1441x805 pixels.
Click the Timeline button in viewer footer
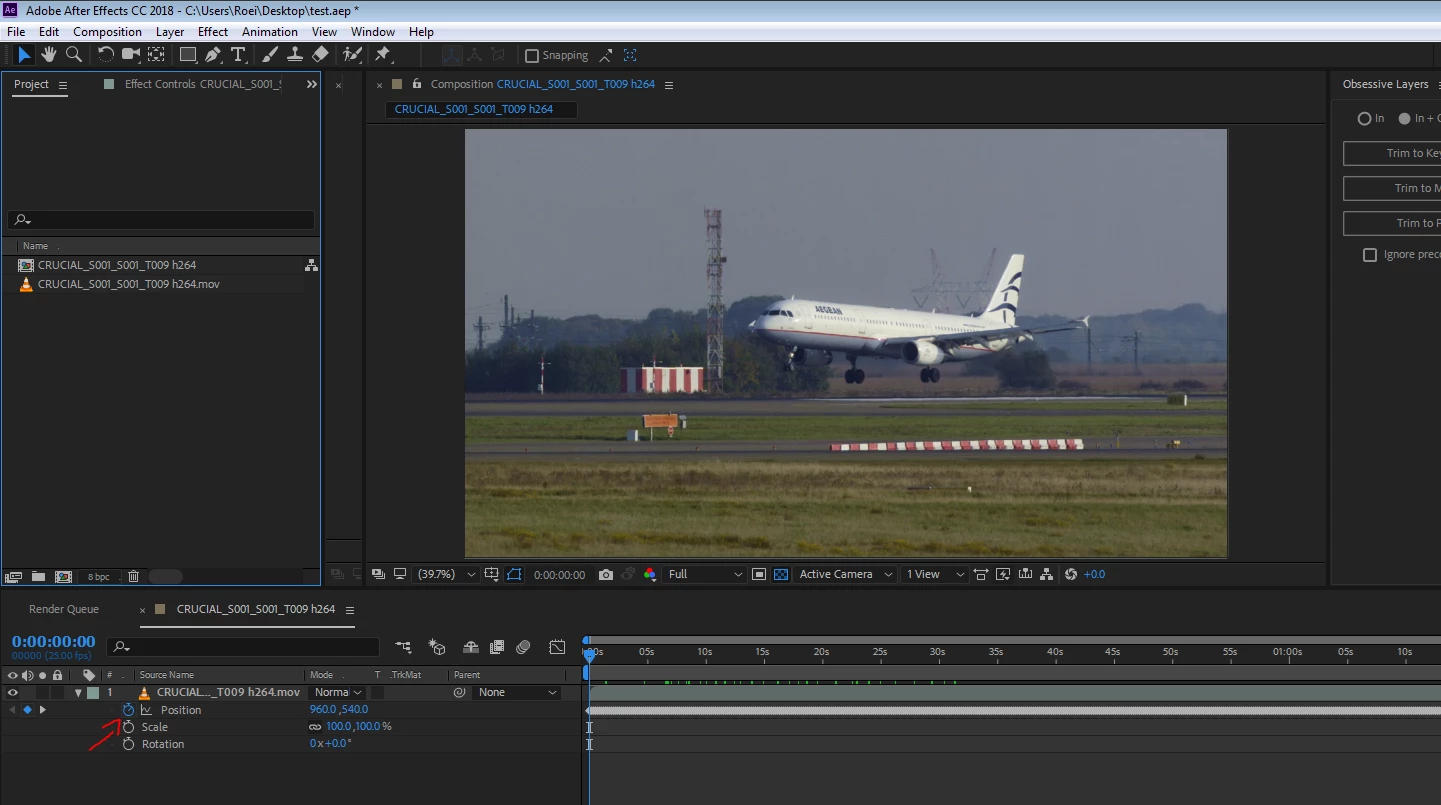coord(1025,574)
